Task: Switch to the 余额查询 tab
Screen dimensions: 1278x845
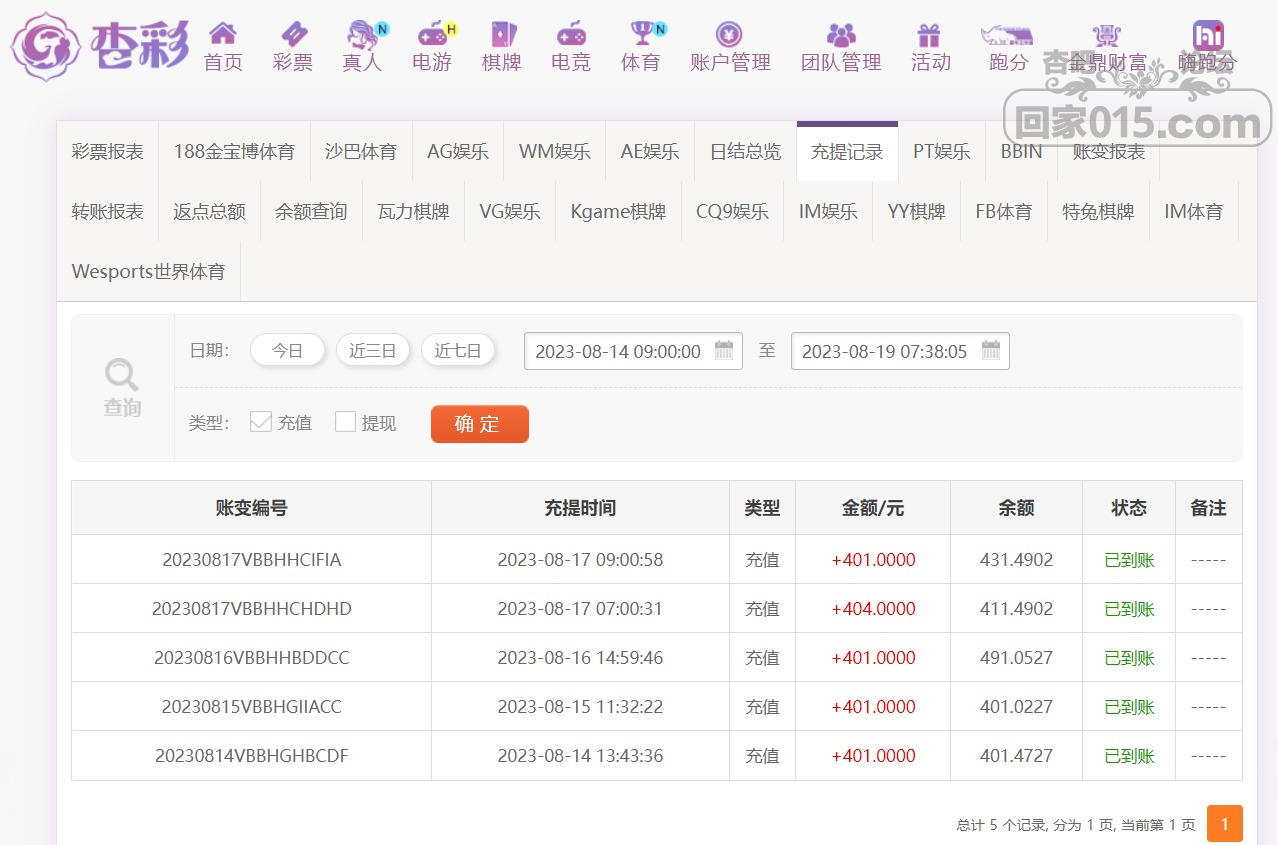Action: pos(311,212)
